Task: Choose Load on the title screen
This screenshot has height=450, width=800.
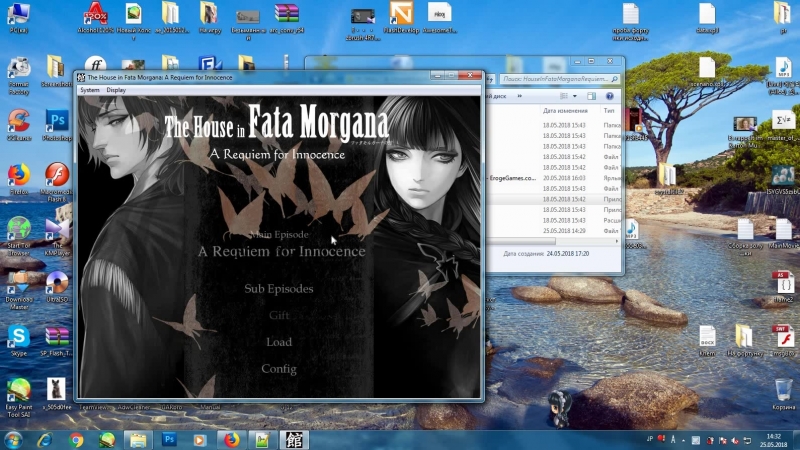Action: (x=279, y=342)
